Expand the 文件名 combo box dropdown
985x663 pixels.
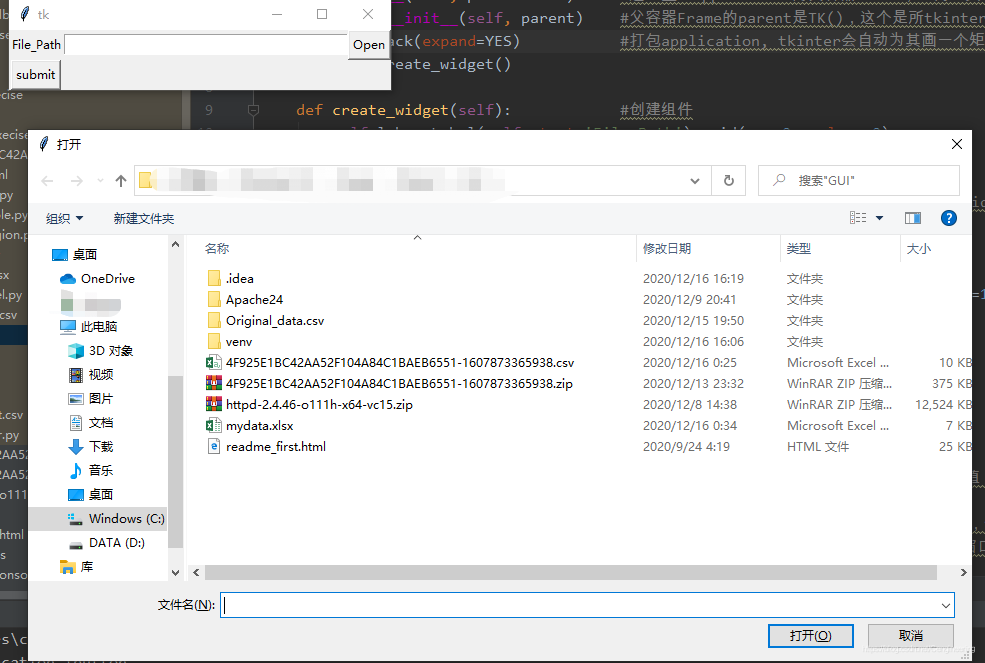945,605
